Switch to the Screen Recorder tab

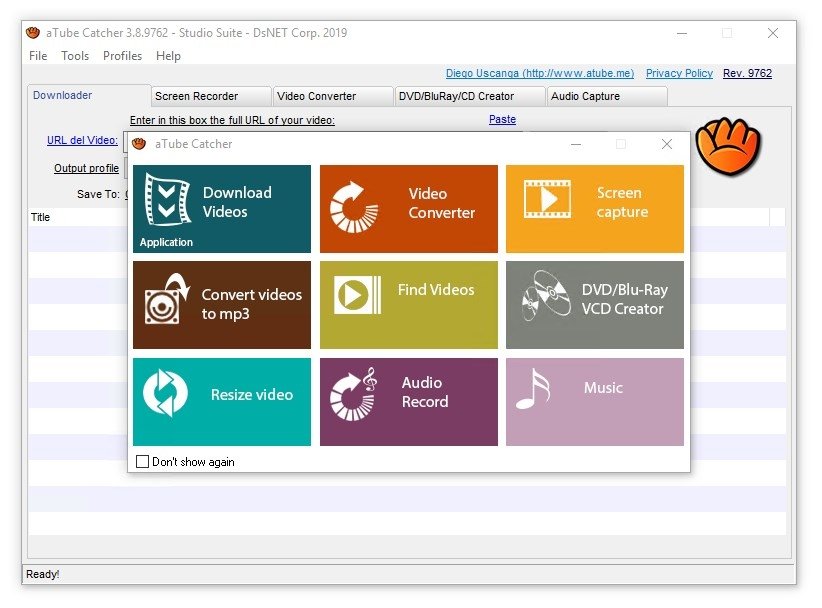click(x=211, y=96)
